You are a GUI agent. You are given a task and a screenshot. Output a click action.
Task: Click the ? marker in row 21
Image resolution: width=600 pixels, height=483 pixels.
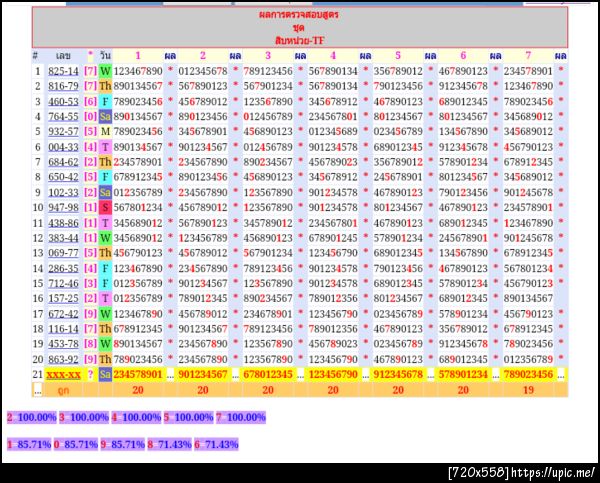point(90,374)
